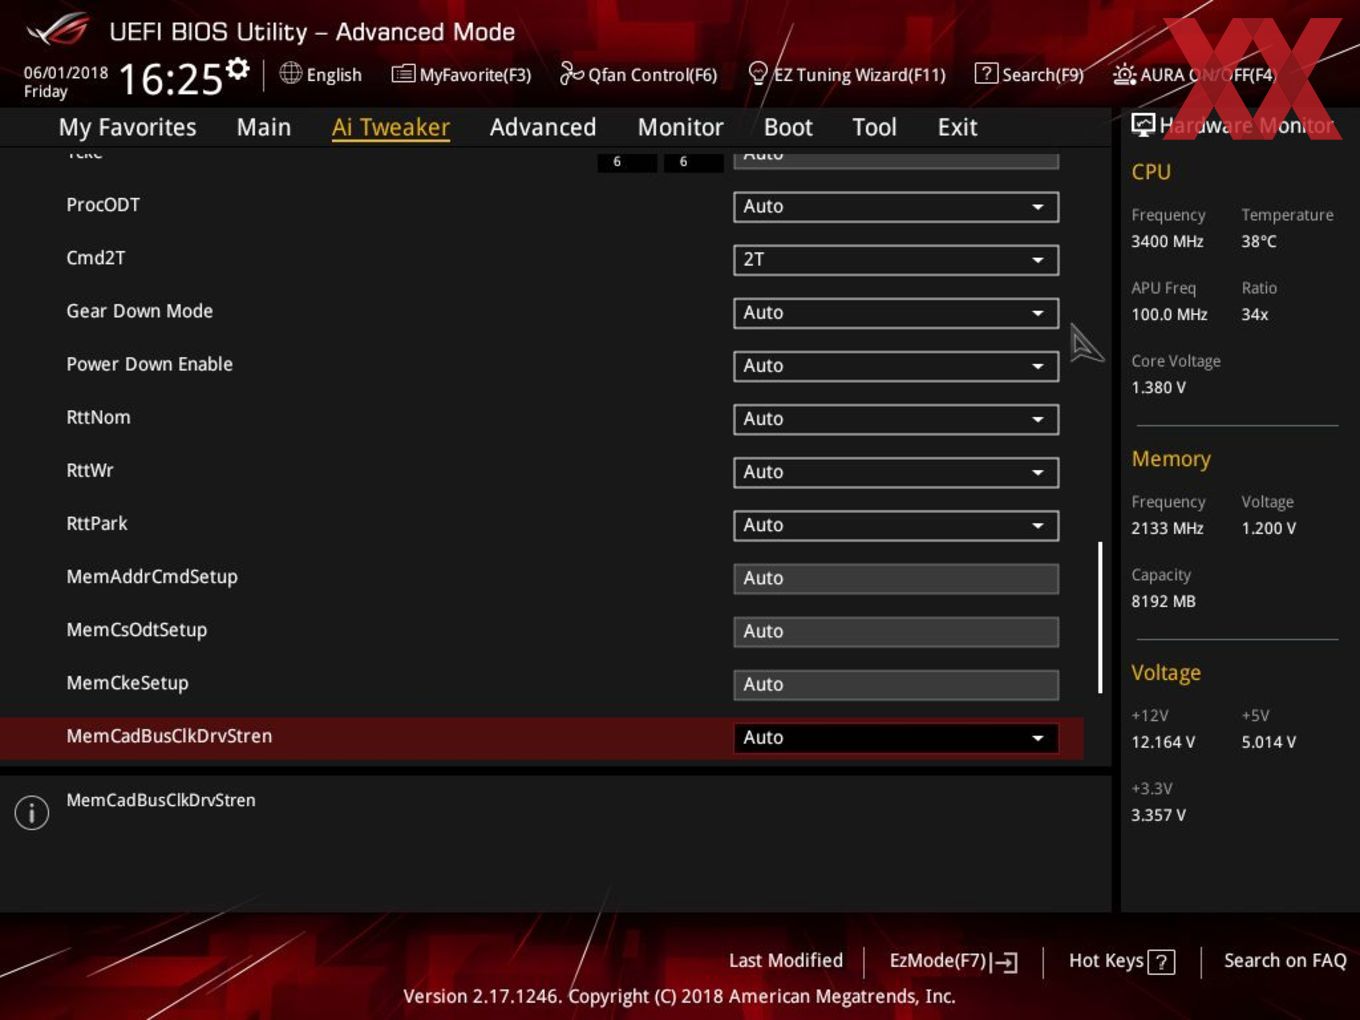Click the memory capacity 8192 MB value

click(x=1163, y=601)
